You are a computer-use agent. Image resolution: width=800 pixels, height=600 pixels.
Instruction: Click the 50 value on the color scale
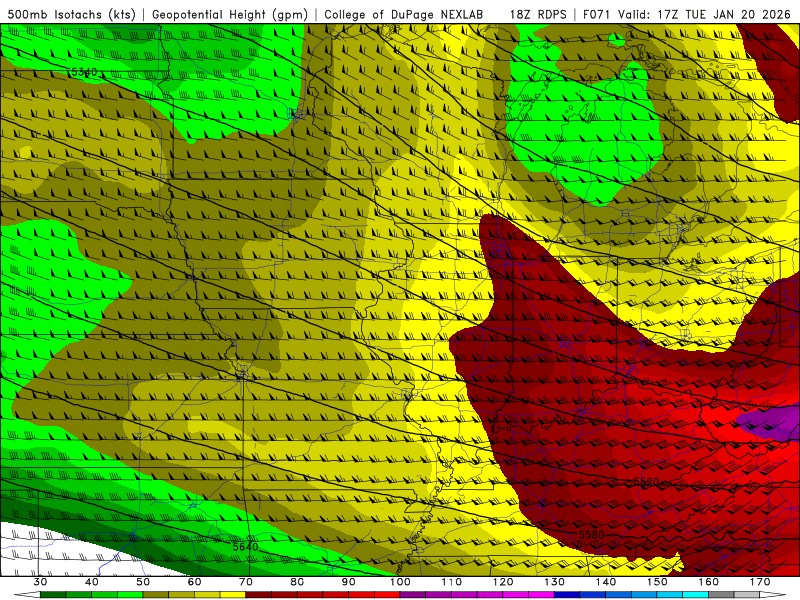[x=143, y=582]
